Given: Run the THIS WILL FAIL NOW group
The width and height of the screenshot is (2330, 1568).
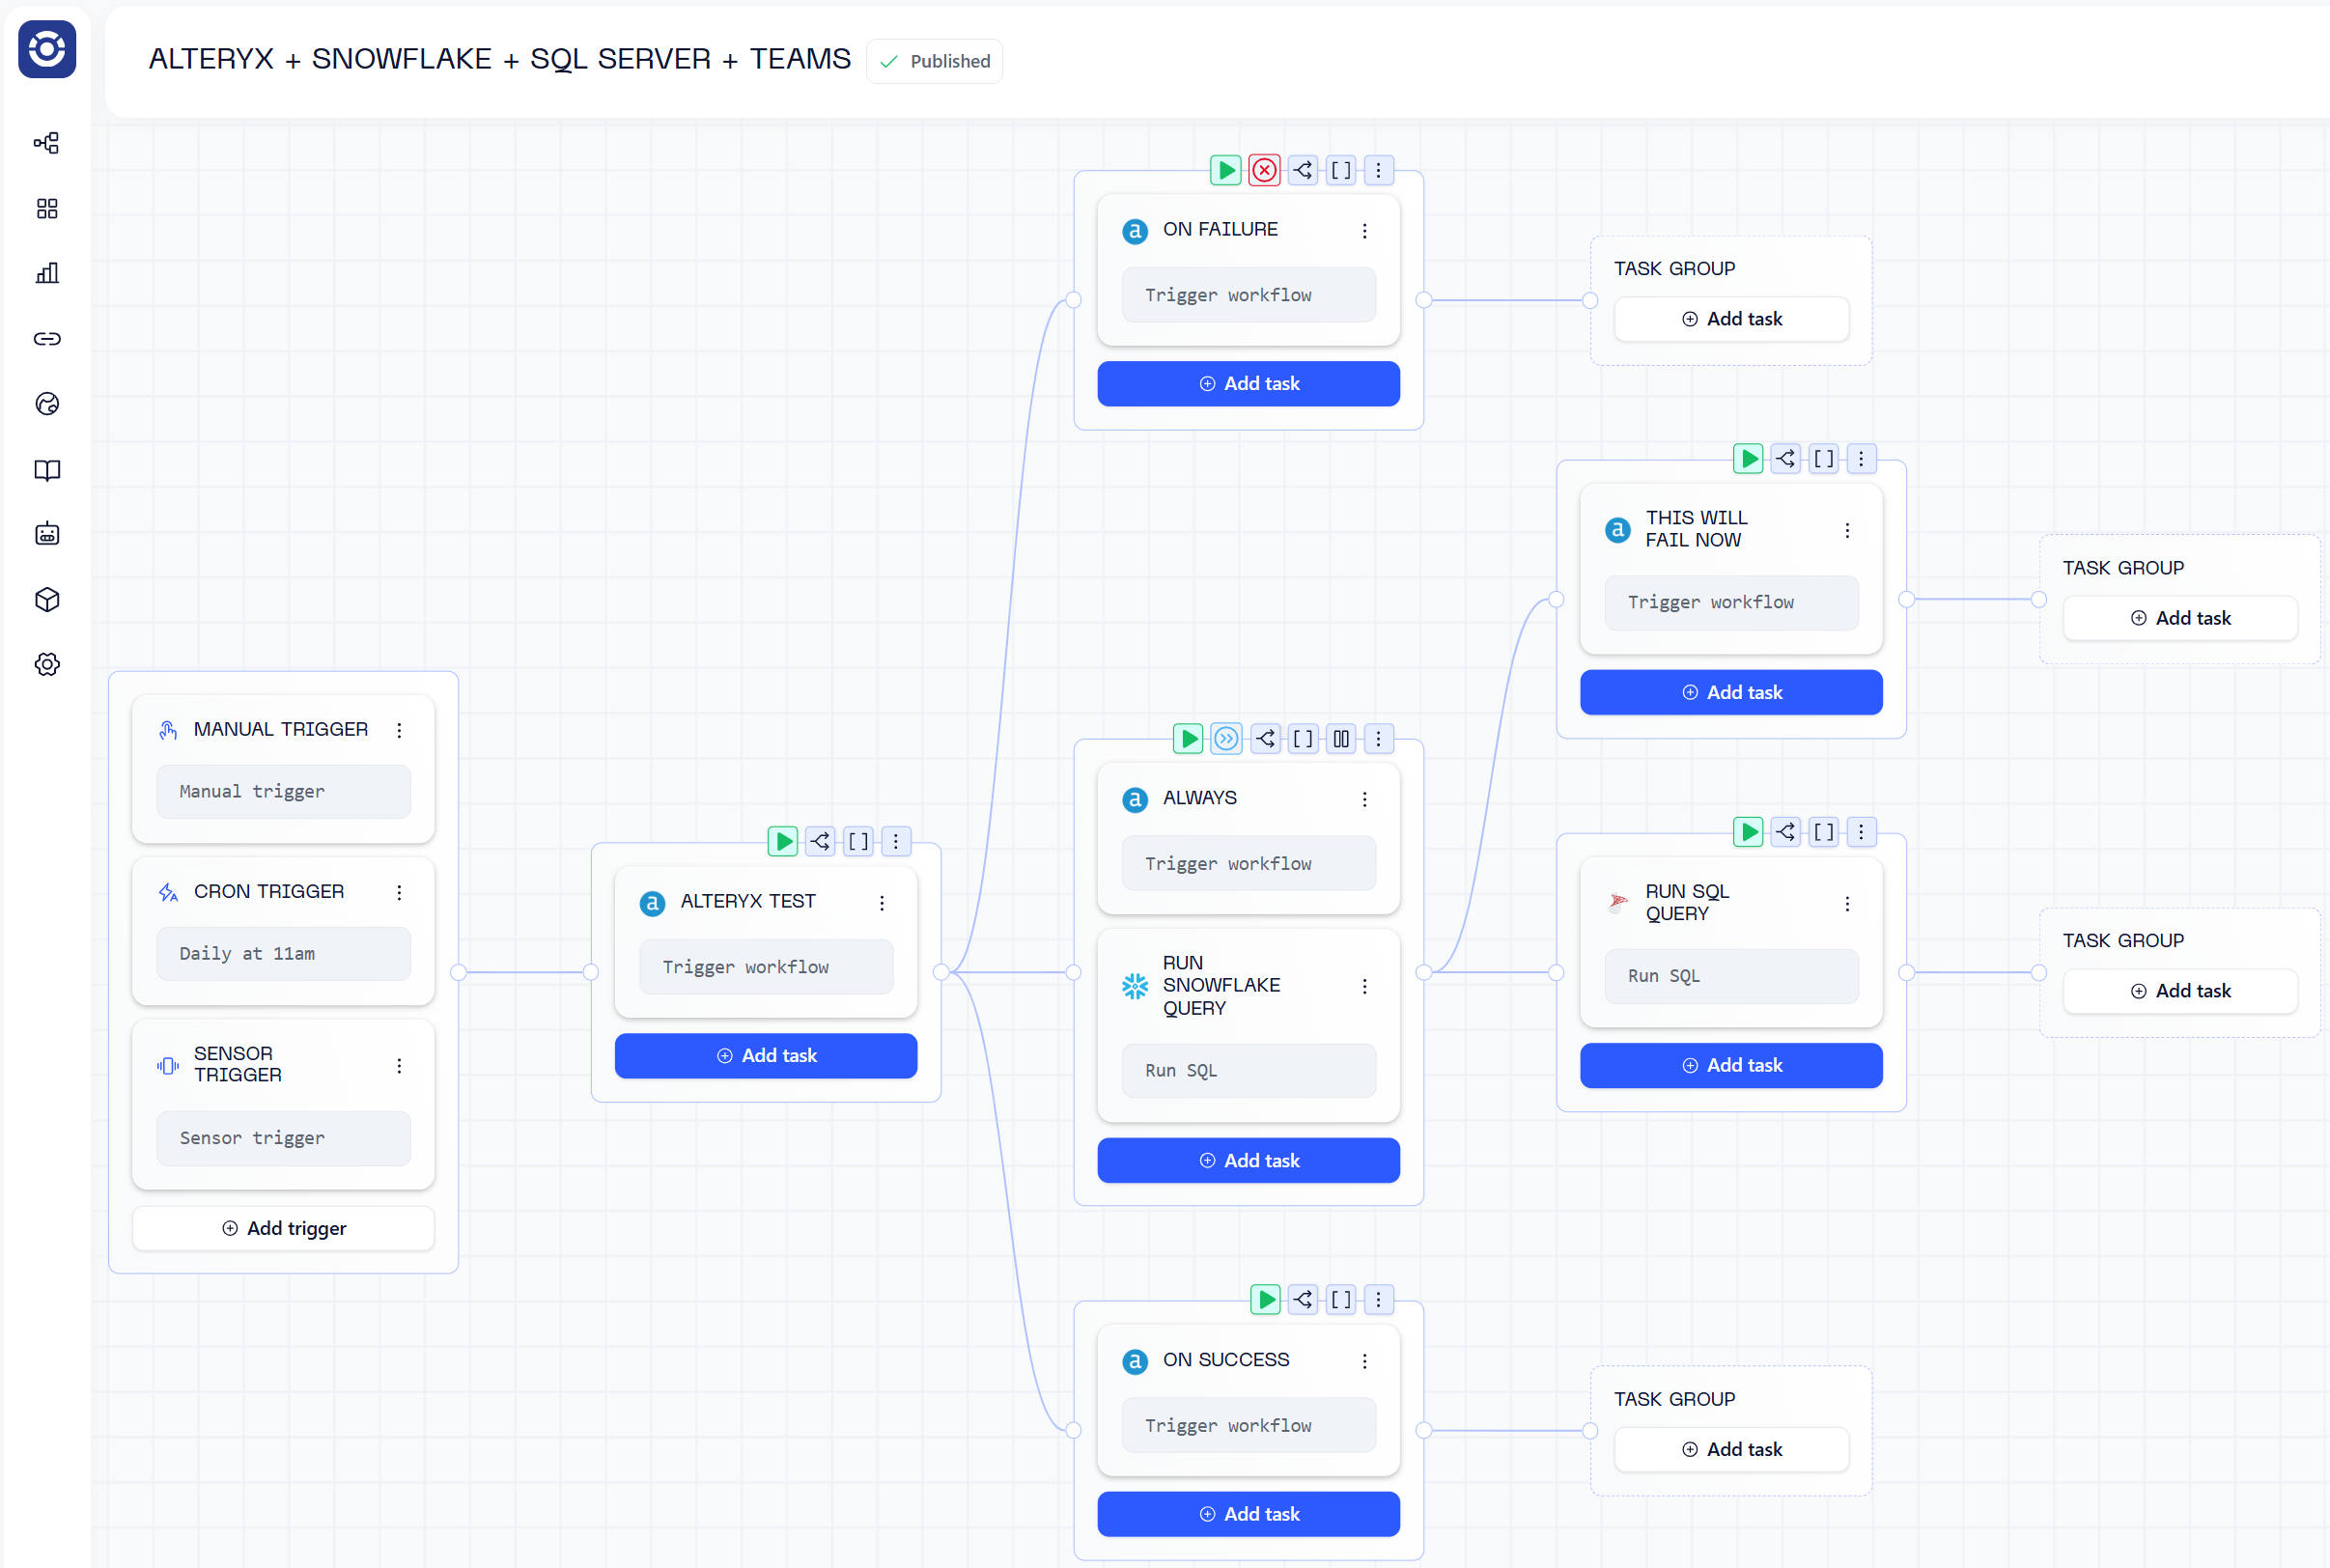Looking at the screenshot, I should tap(1748, 459).
